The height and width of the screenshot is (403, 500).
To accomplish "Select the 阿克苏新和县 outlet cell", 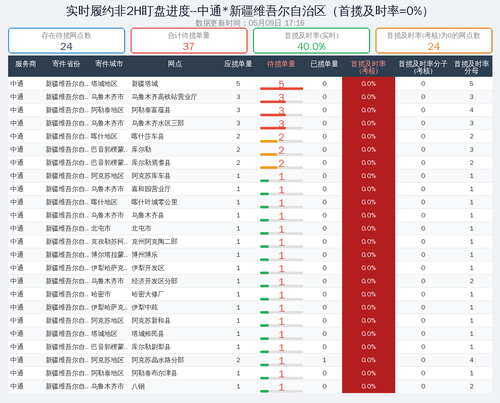I will tap(151, 321).
